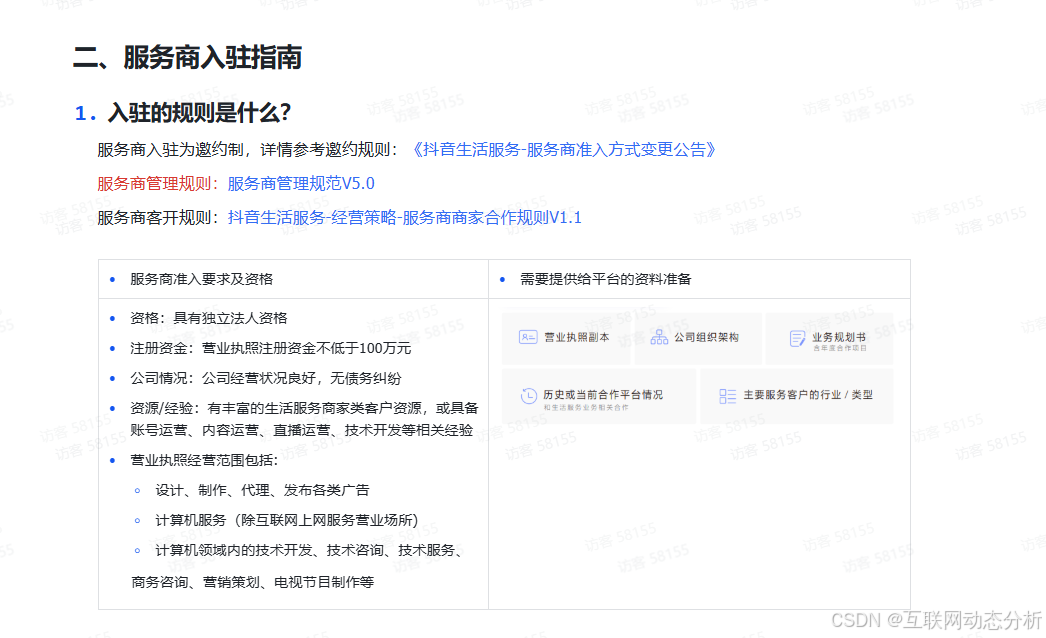The image size is (1046, 638).
Task: Click the line about 注册资金 不低于100万元
Action: 270,348
